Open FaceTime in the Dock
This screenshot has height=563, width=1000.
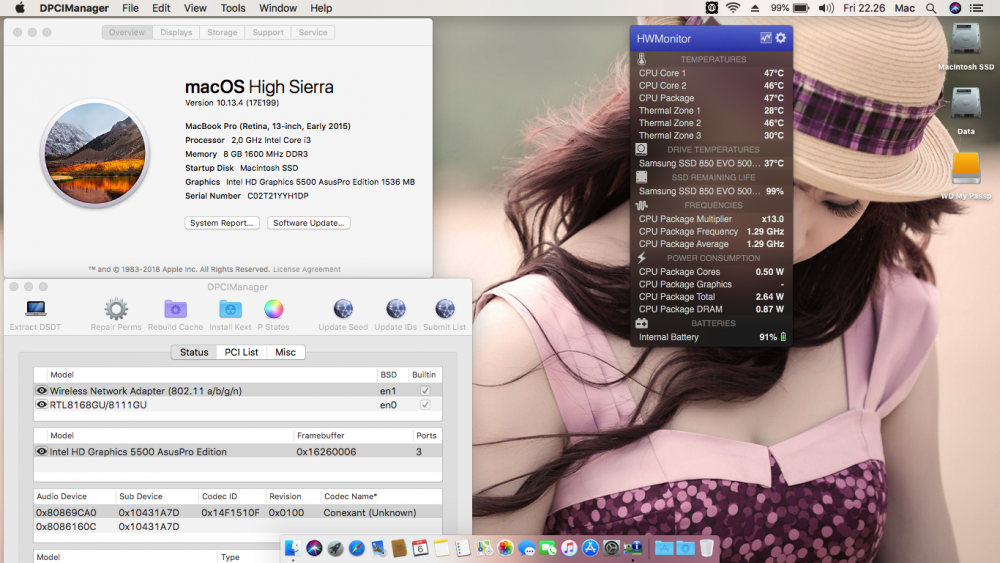click(548, 548)
